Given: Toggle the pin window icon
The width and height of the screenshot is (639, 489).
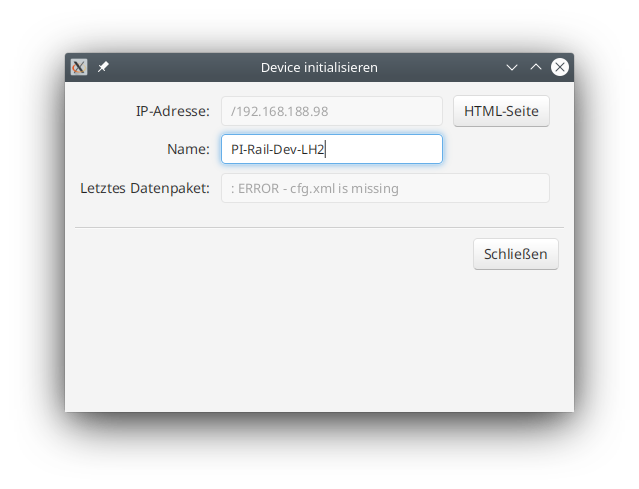Looking at the screenshot, I should coord(103,67).
